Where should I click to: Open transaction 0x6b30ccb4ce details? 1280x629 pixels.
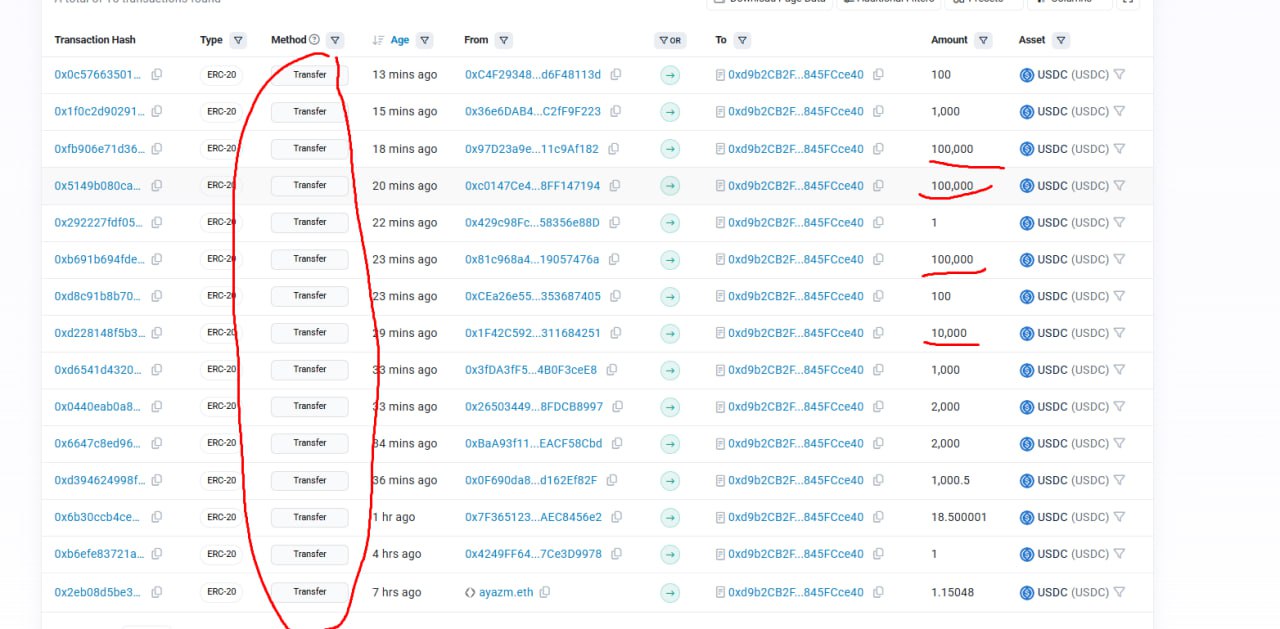tap(99, 518)
